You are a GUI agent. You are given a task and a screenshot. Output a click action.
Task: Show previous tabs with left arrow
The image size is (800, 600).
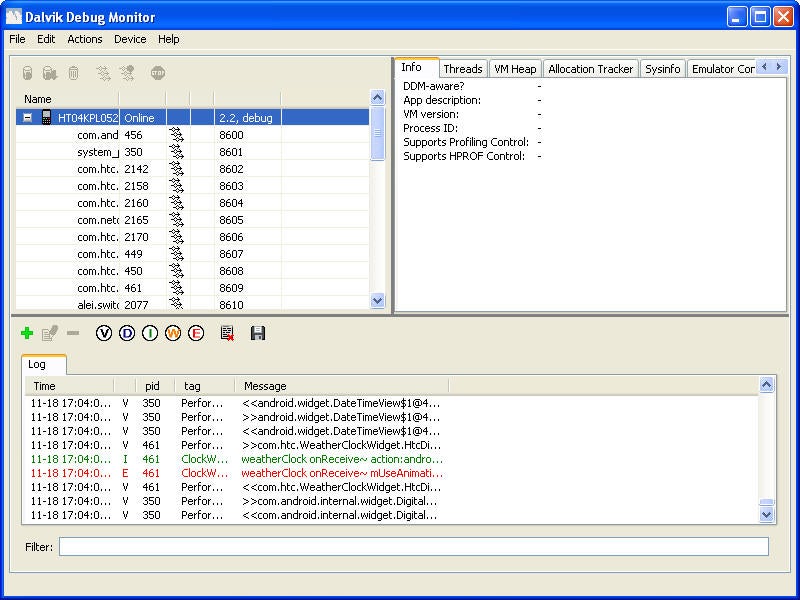(x=764, y=66)
